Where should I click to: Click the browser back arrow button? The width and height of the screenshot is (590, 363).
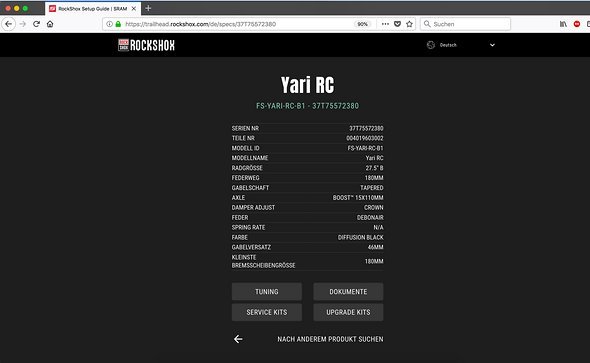(9, 24)
